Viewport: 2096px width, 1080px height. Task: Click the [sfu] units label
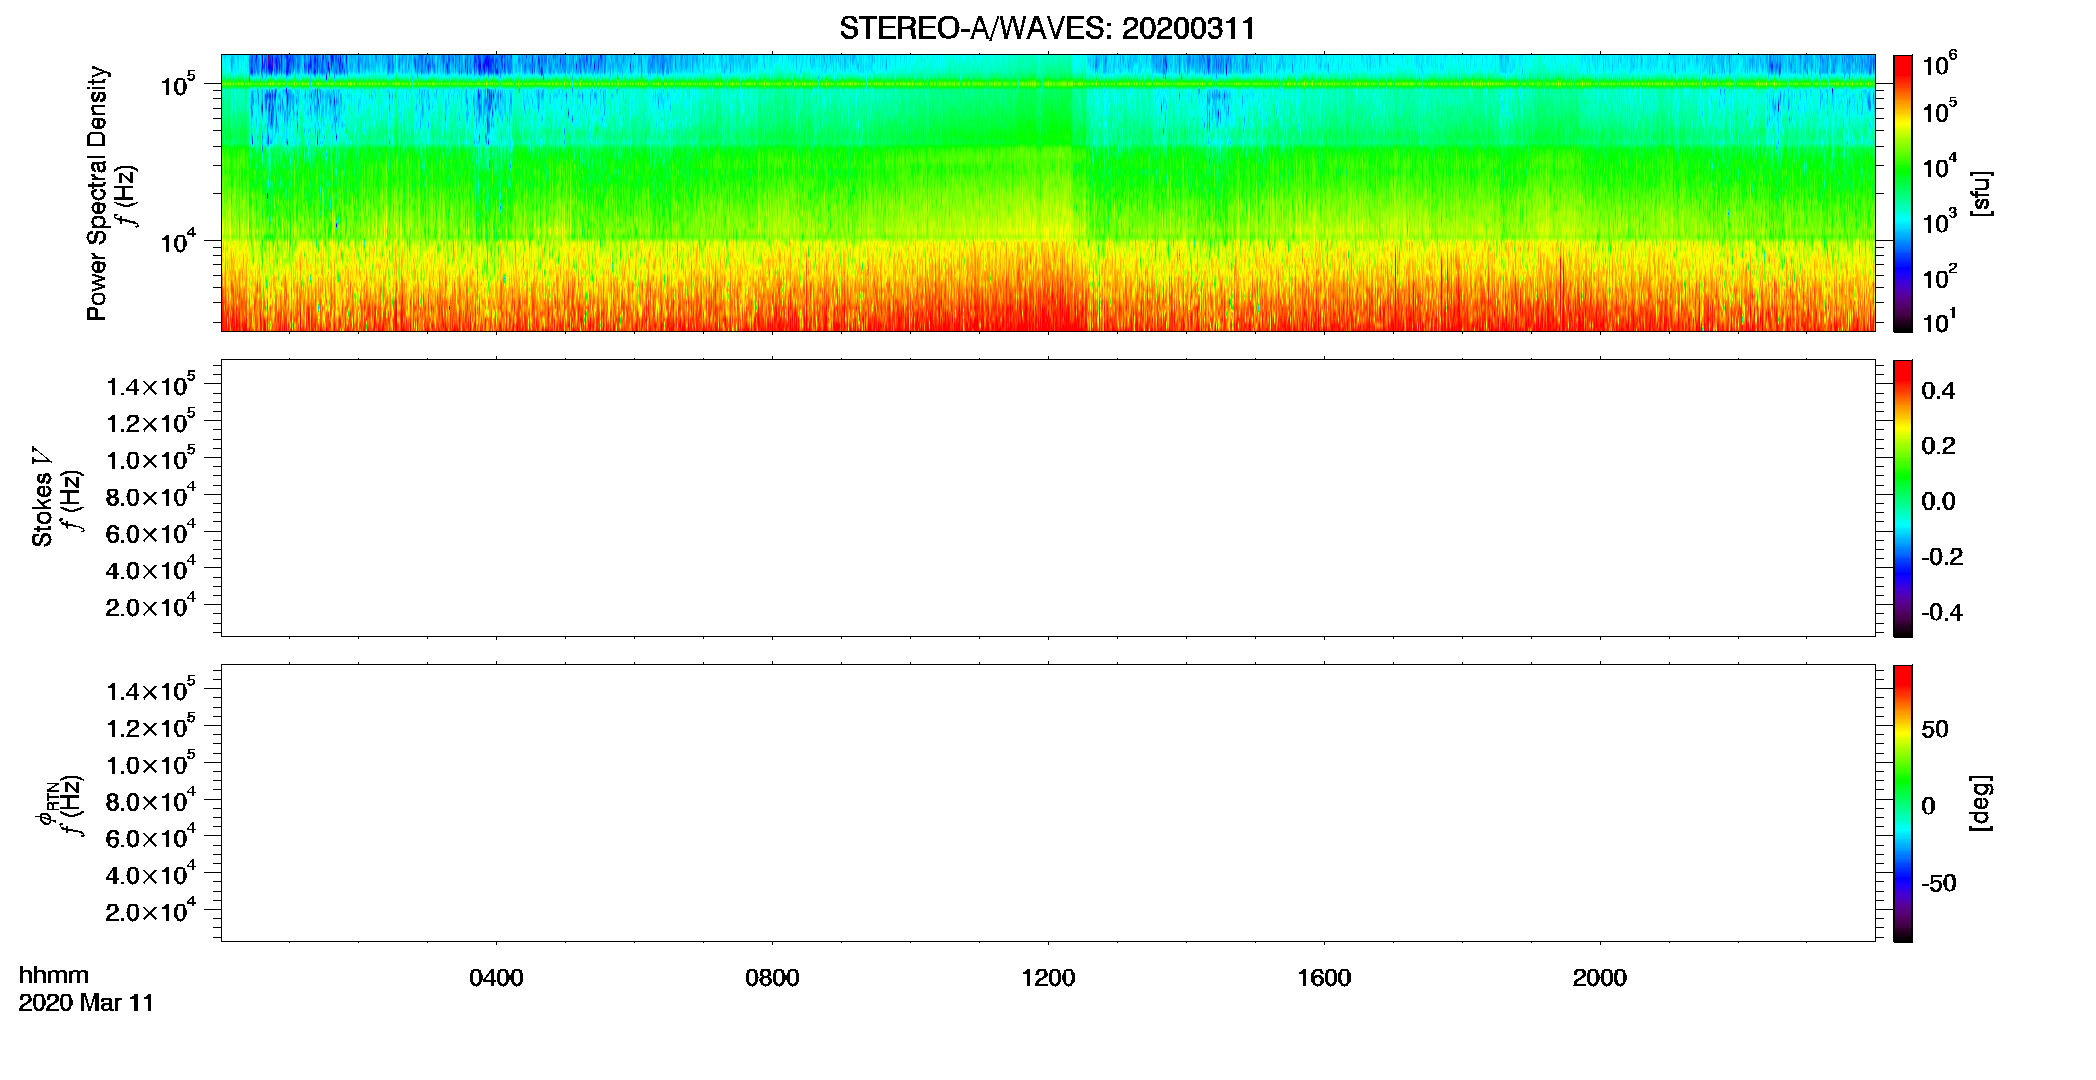tap(1981, 193)
